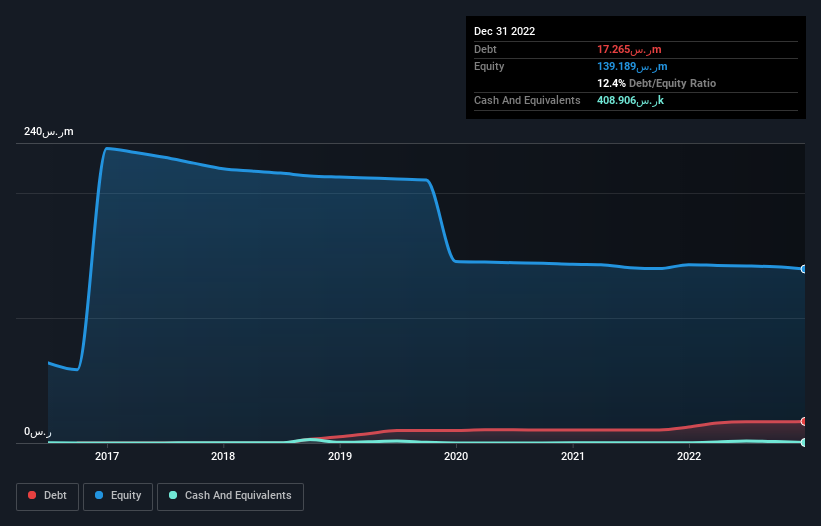Click the Equity value 139.189 in tooltip

(632, 66)
